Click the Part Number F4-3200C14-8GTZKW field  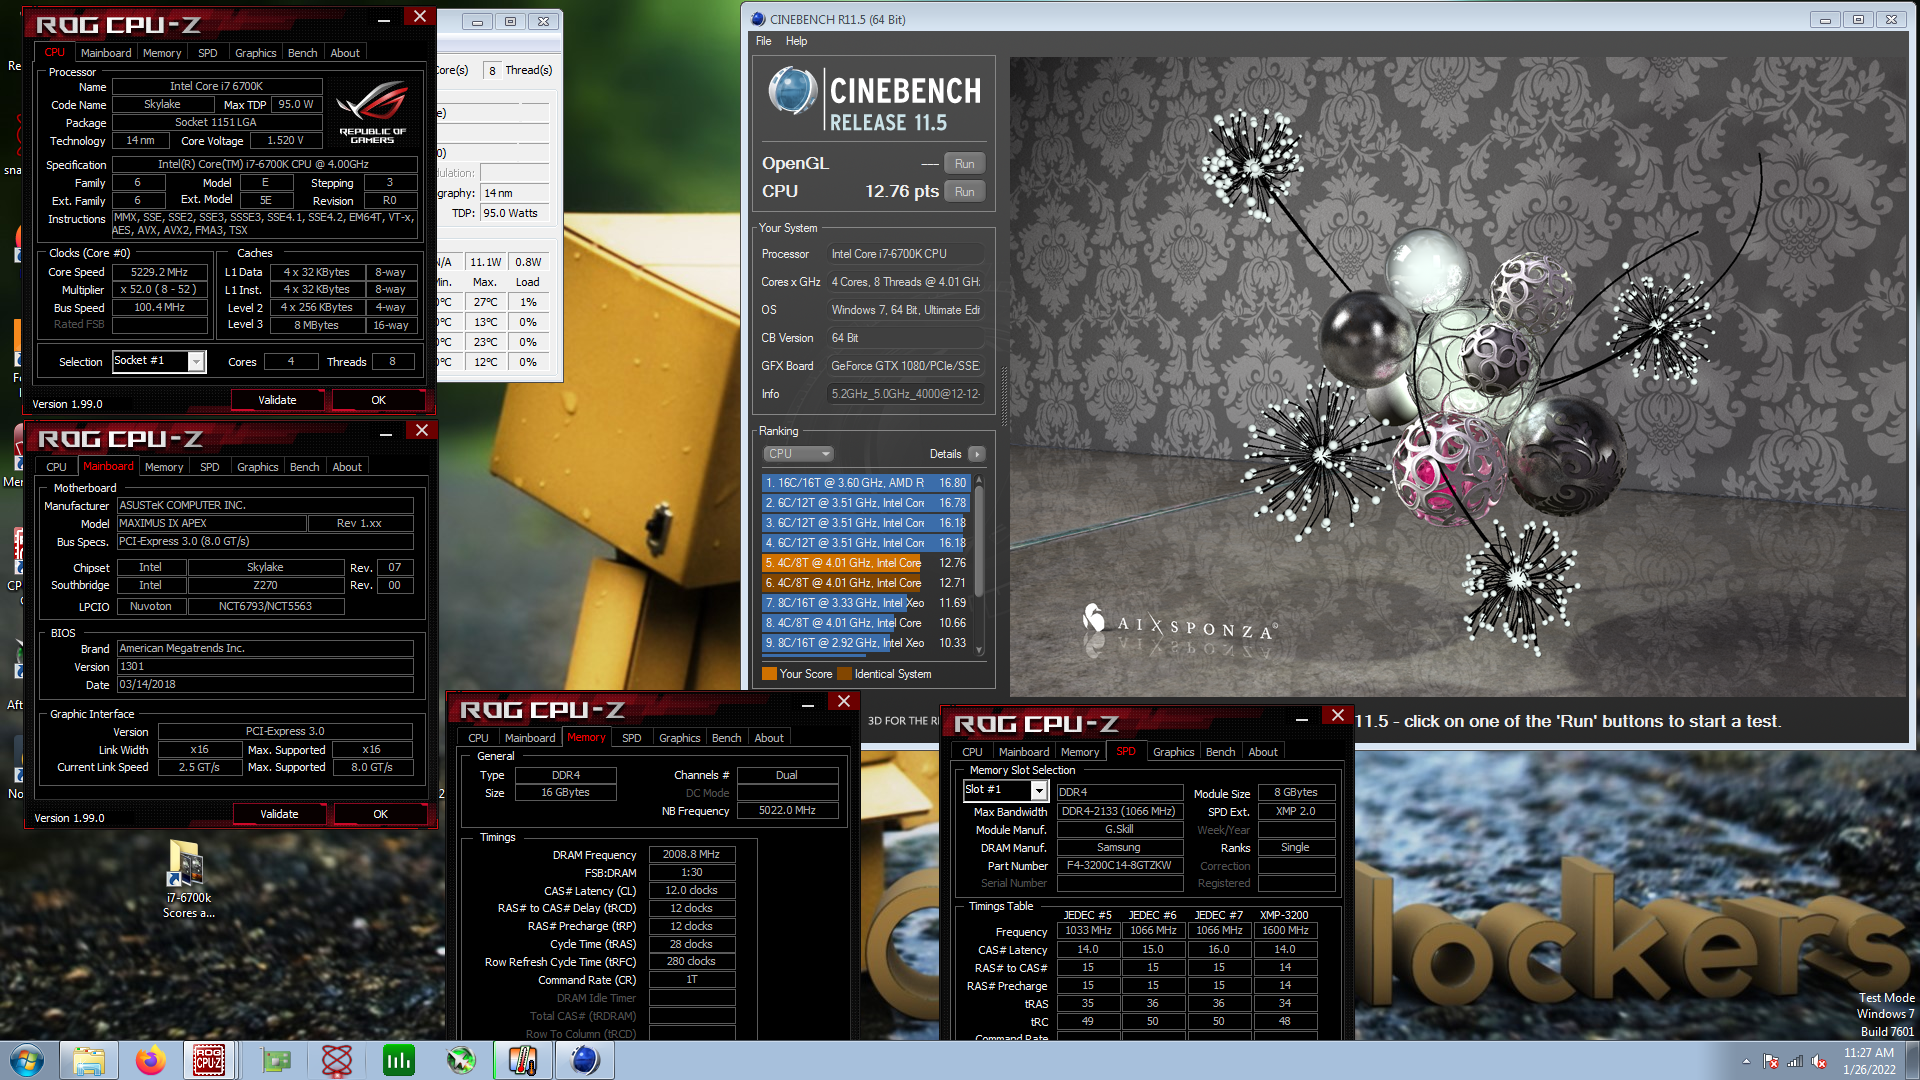point(1119,866)
